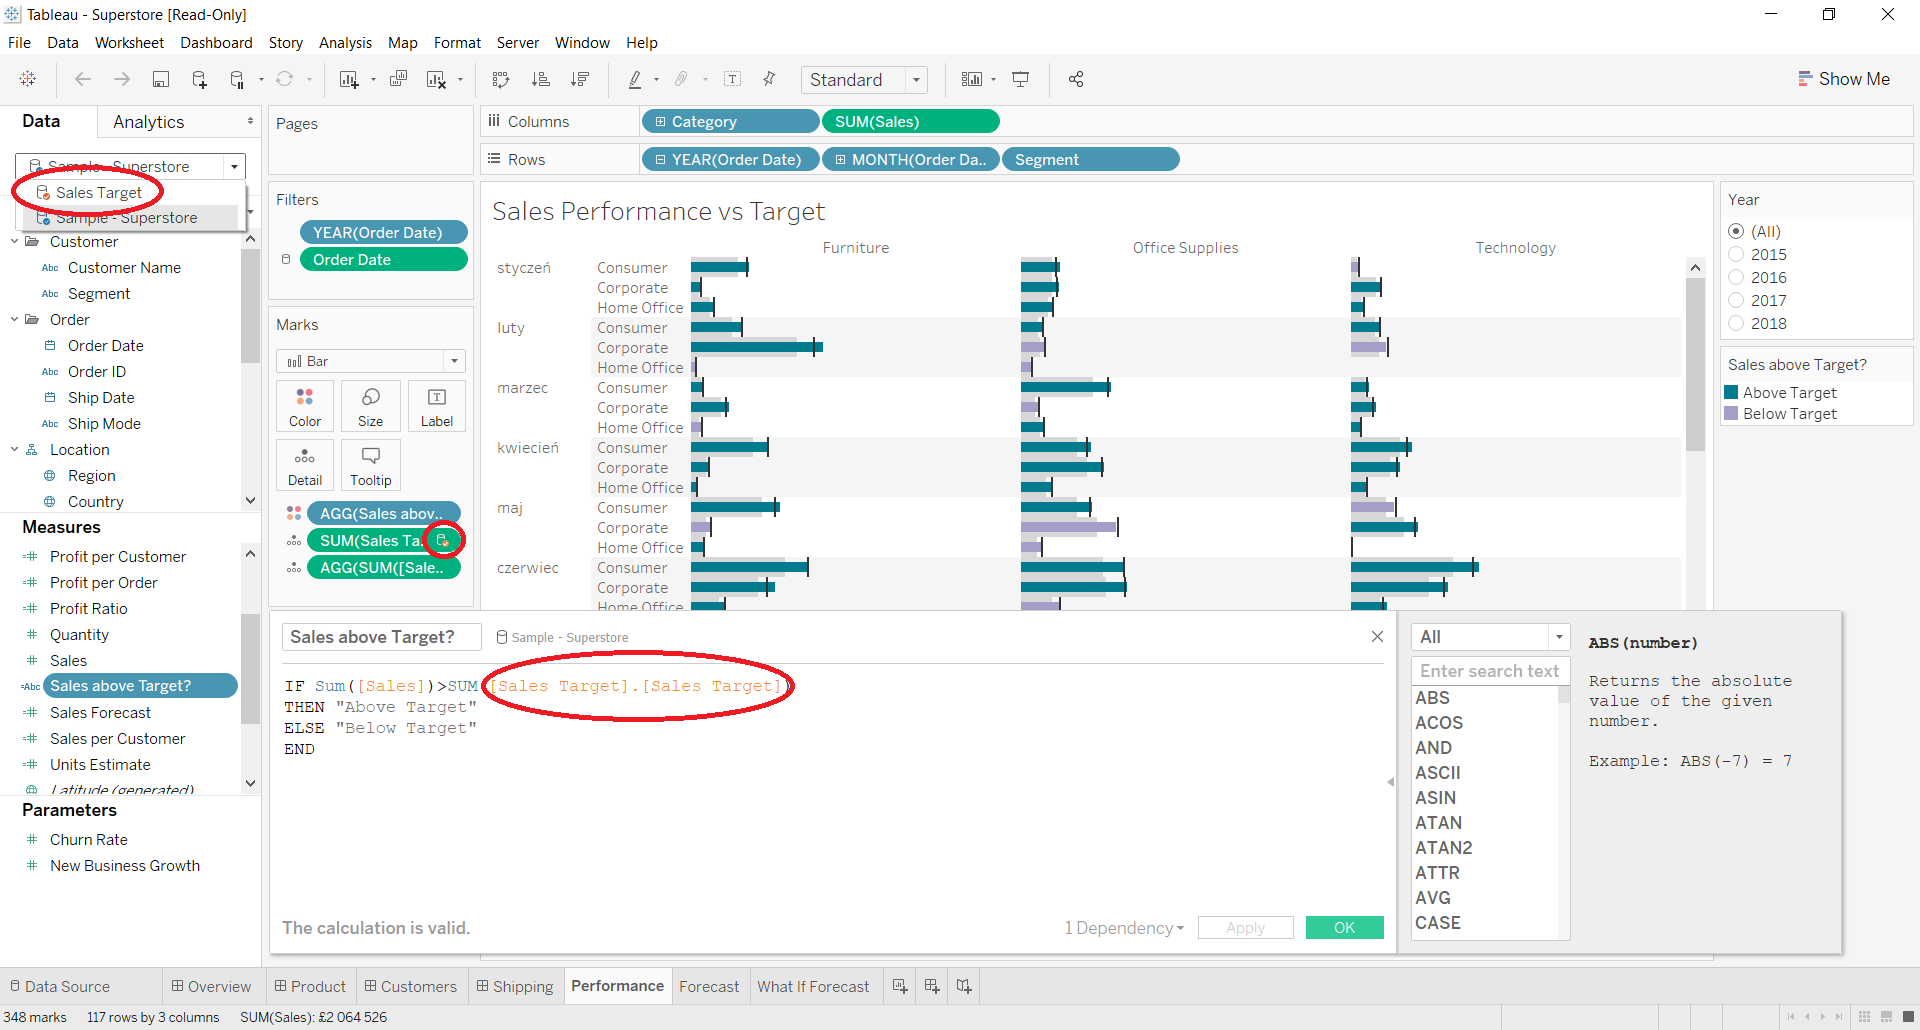Click the Show Me button
This screenshot has width=1920, height=1030.
1843,79
